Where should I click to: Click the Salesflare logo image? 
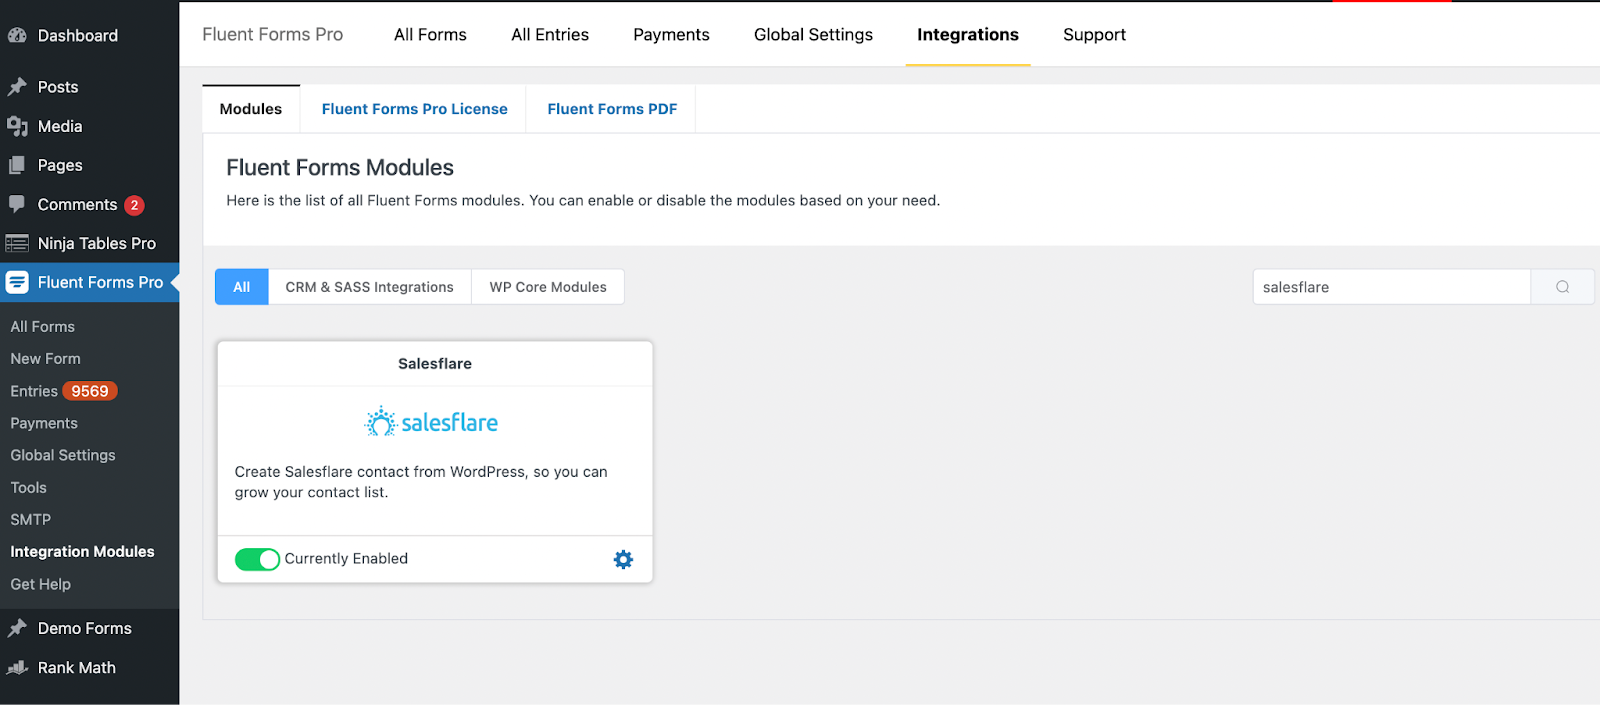point(431,422)
